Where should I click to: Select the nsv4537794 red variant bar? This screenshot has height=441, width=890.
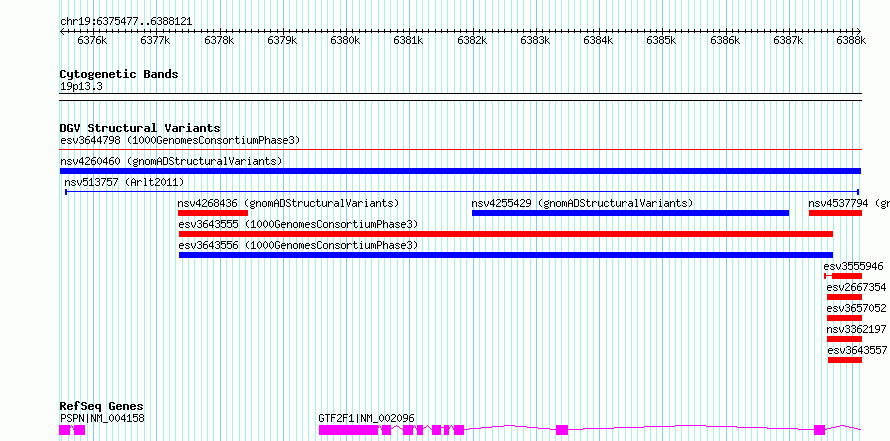click(835, 213)
